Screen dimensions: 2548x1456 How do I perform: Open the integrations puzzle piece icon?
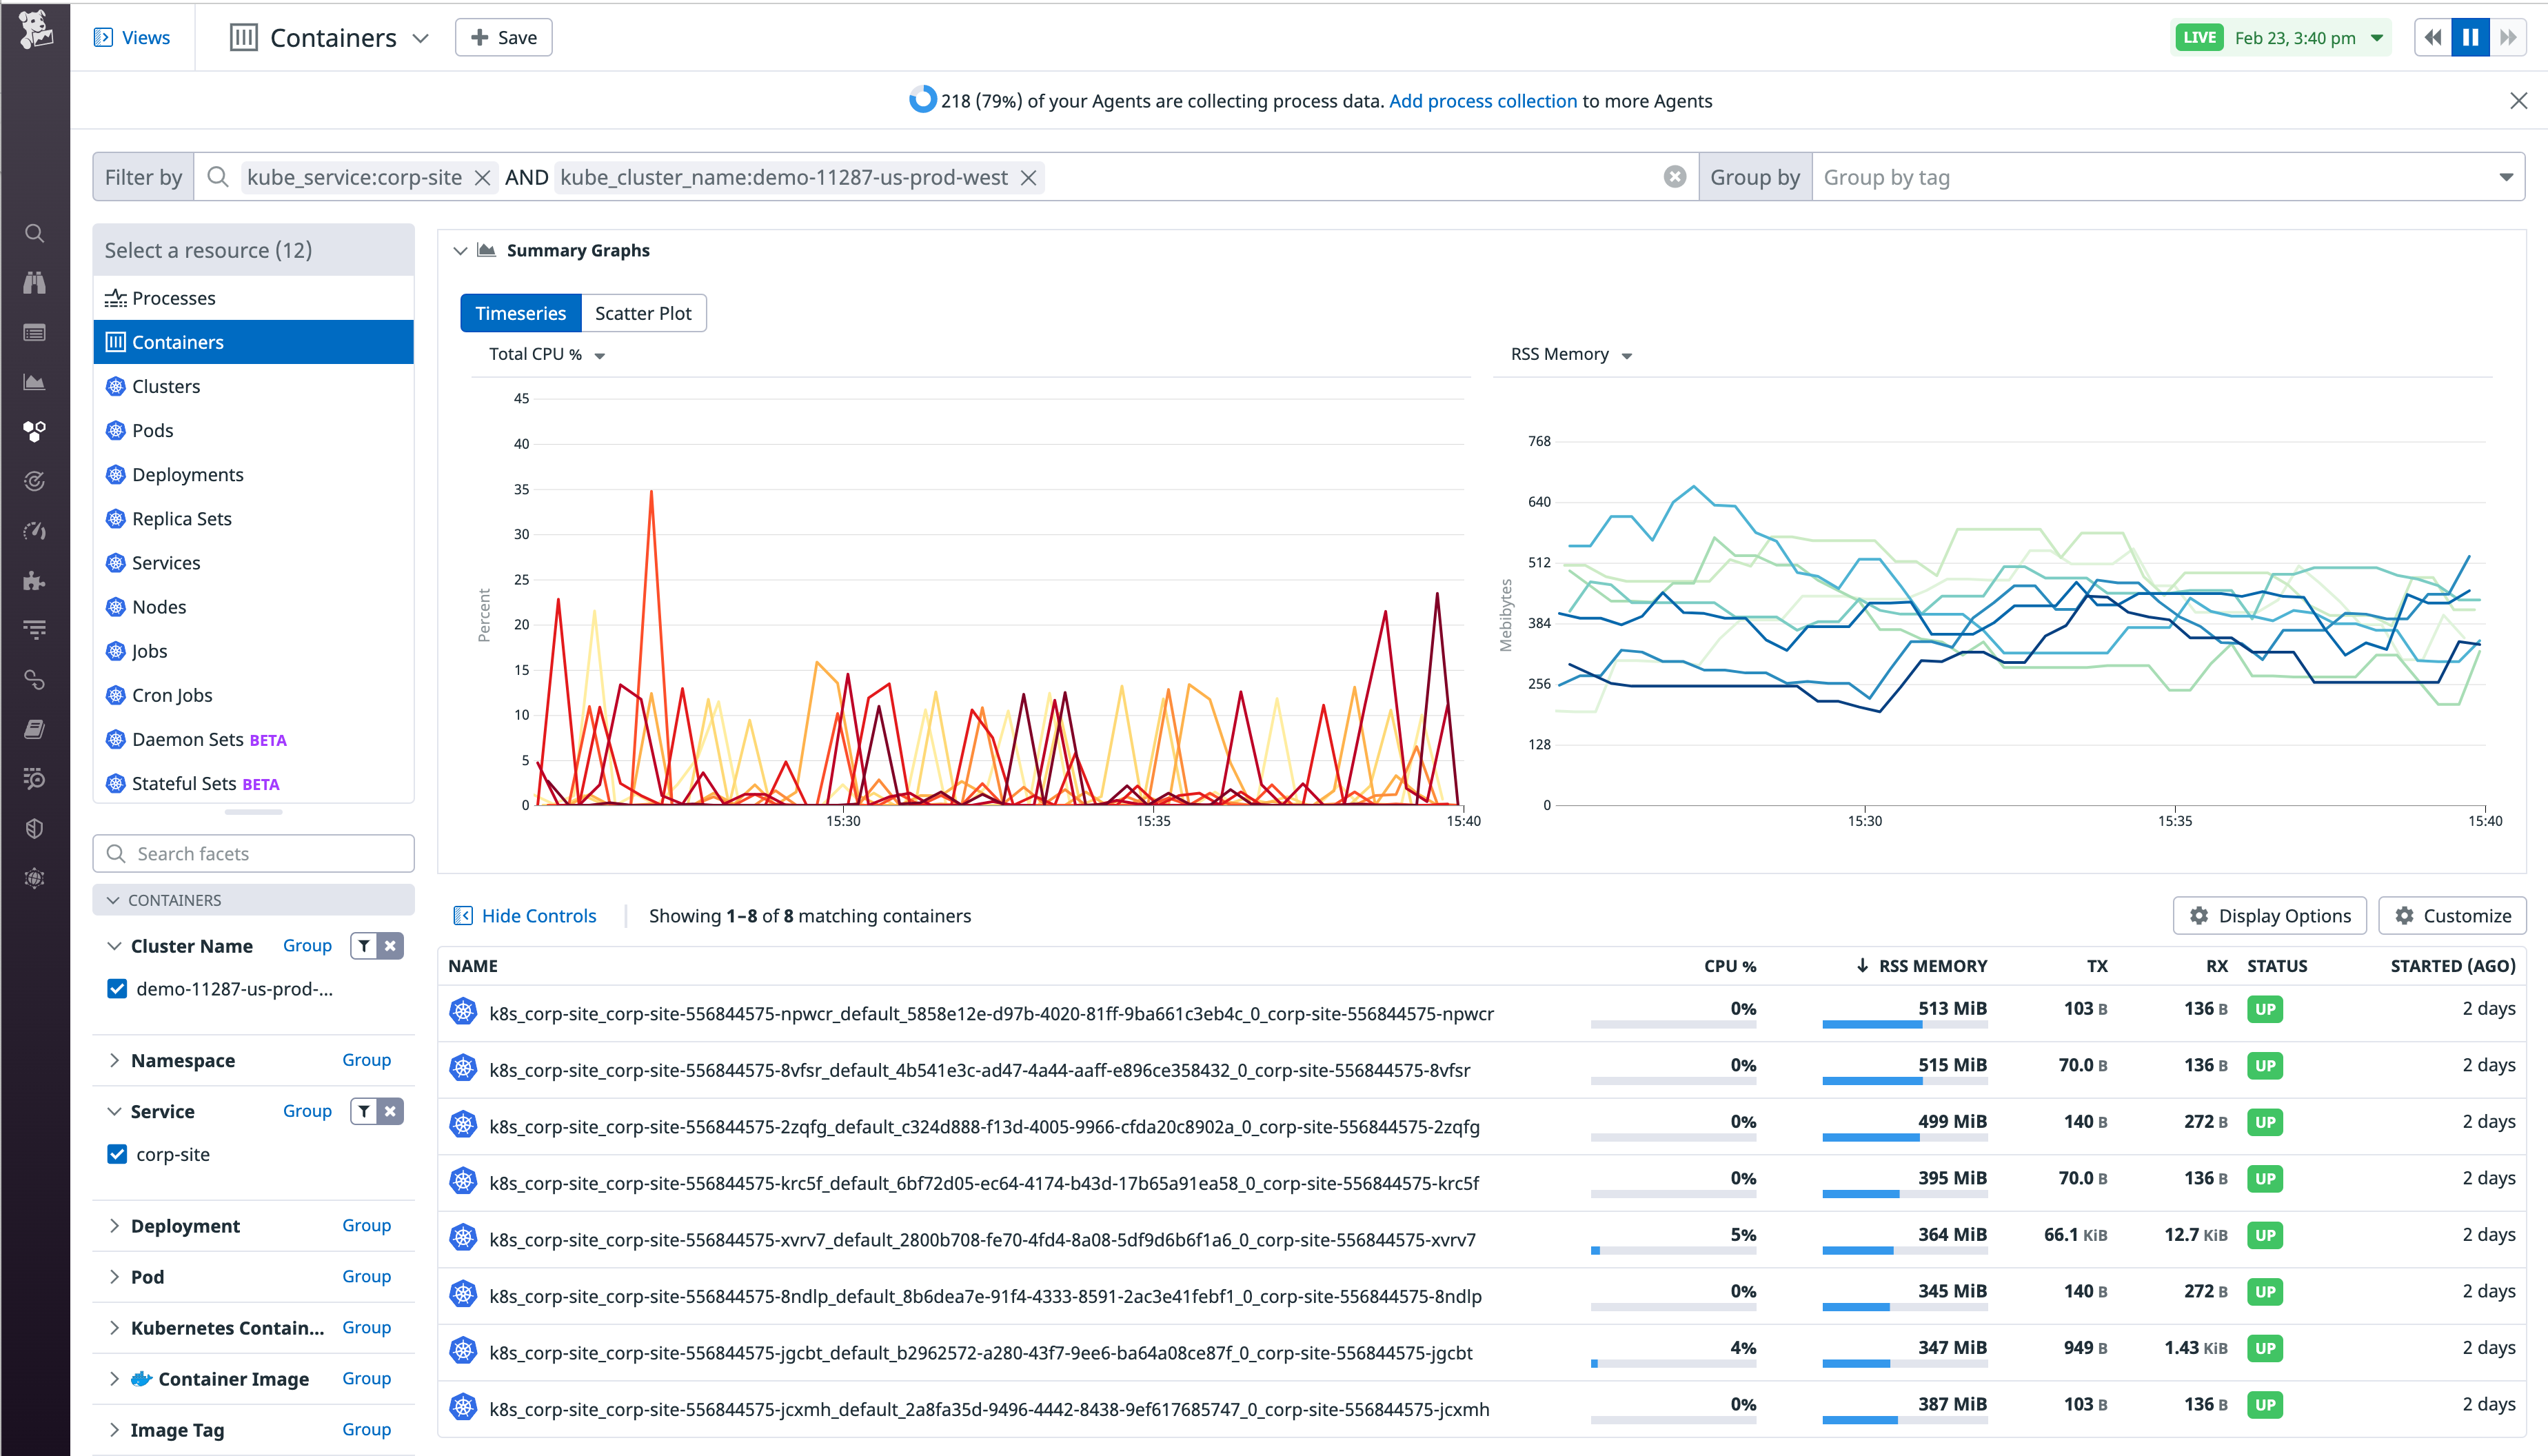tap(35, 581)
